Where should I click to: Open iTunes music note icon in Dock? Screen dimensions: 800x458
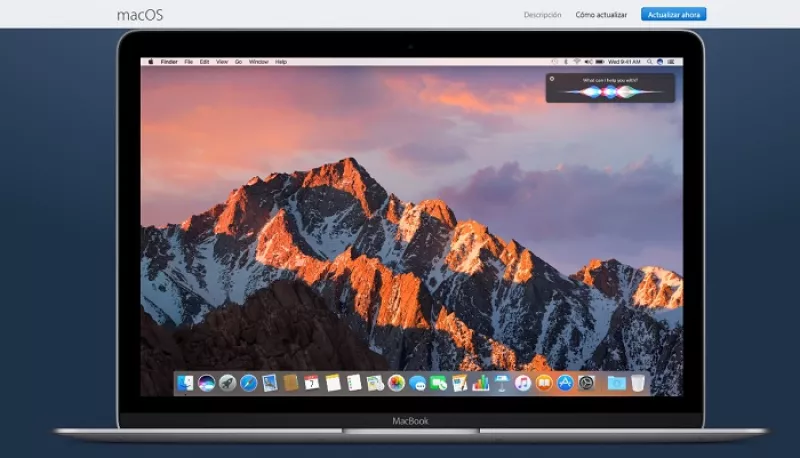(523, 383)
